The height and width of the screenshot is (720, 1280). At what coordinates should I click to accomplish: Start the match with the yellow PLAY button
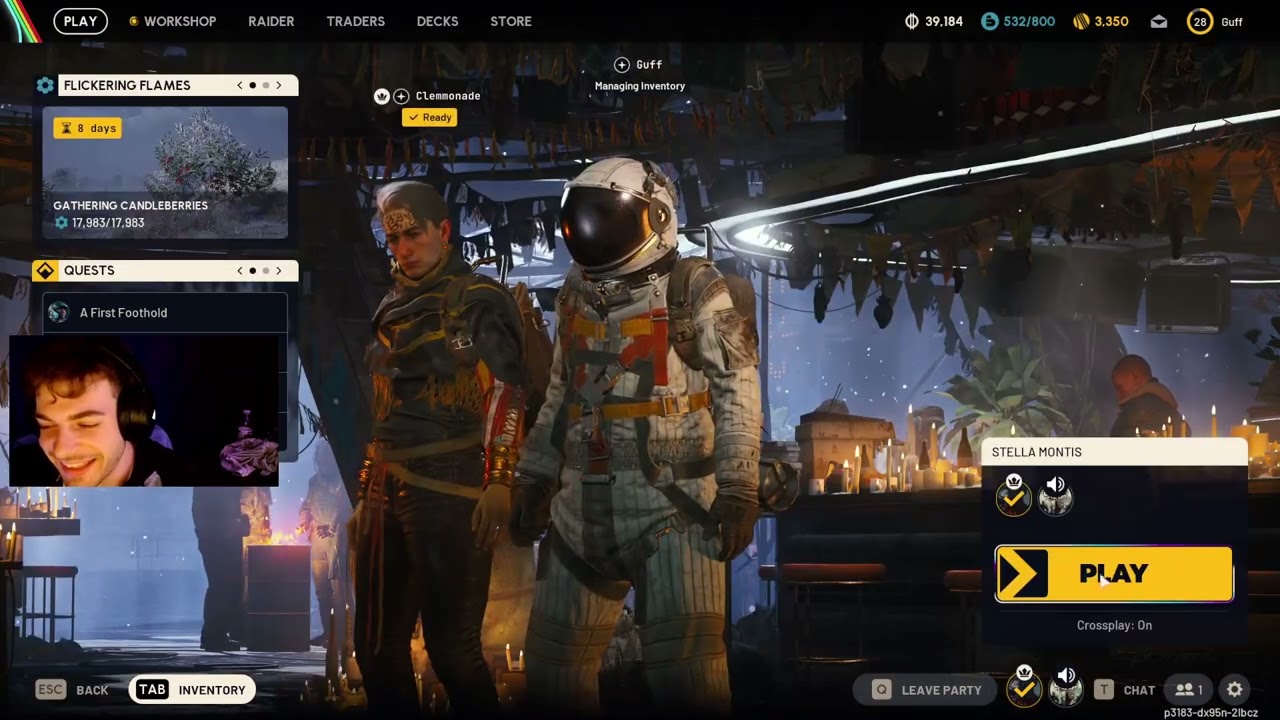[1114, 574]
